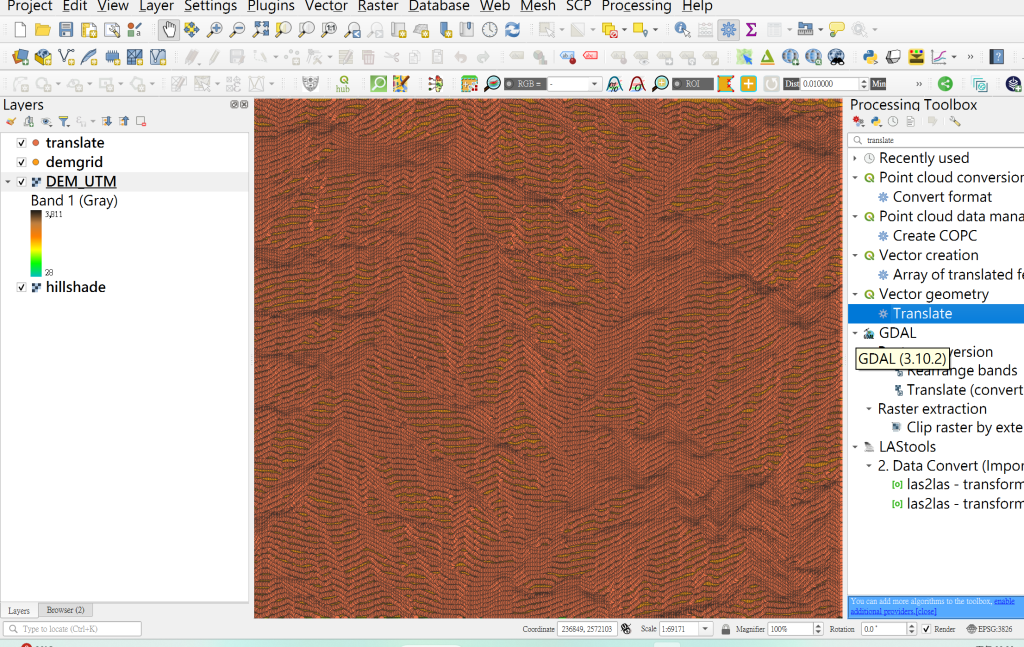Collapse the Vector geometry group
1024x647 pixels.
click(x=855, y=294)
